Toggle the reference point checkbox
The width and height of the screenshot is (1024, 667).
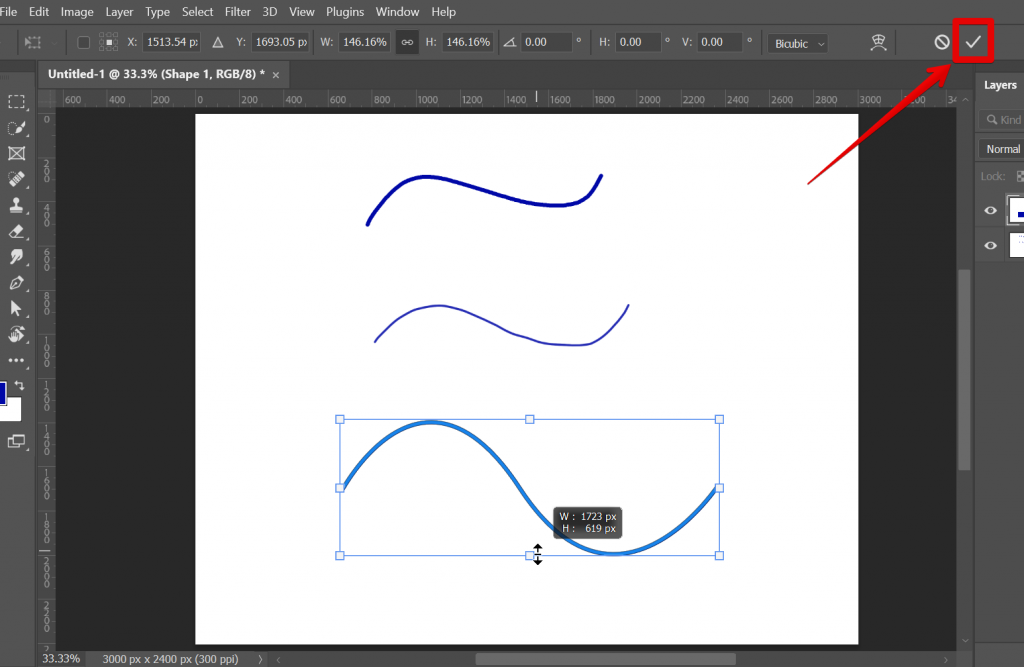[84, 42]
